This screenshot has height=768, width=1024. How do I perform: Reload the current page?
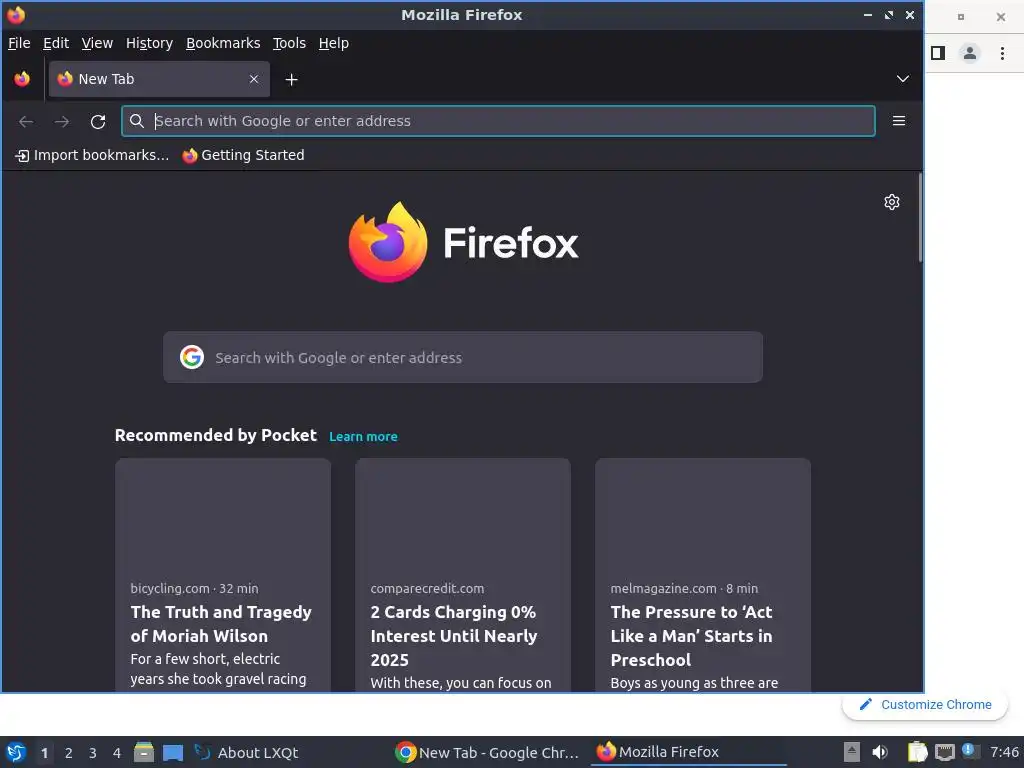[x=98, y=121]
